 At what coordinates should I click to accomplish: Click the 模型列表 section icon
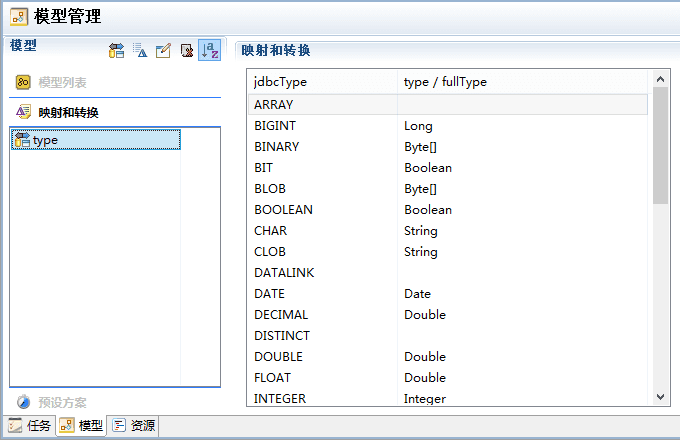pos(23,82)
